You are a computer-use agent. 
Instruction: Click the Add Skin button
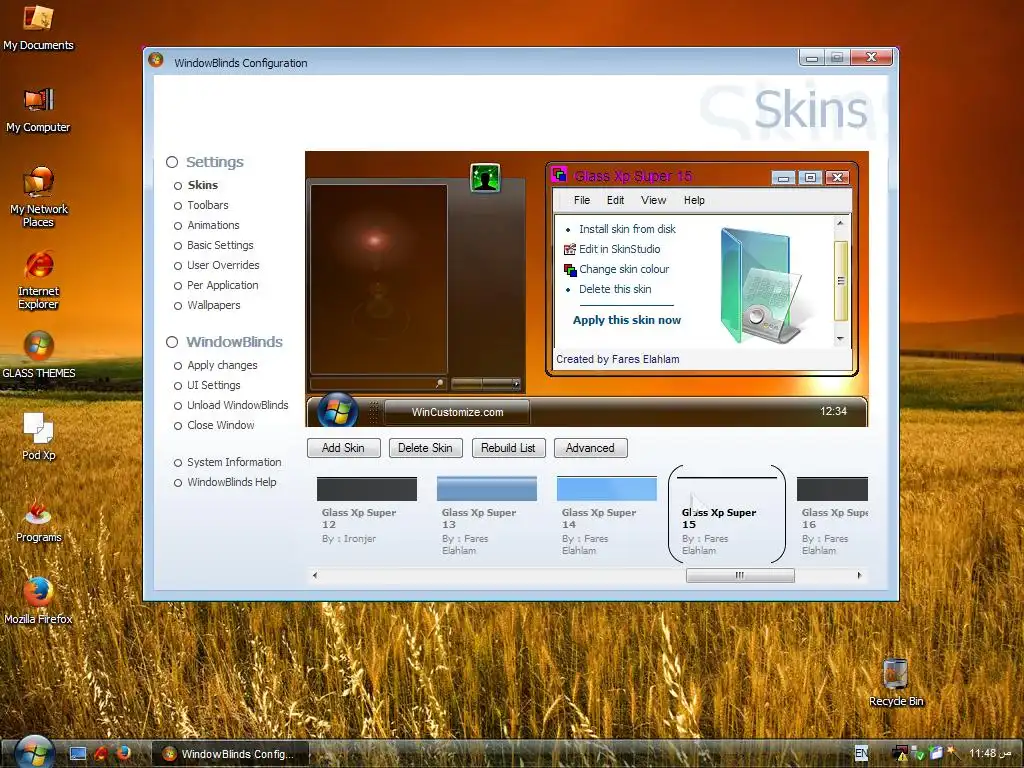tap(344, 448)
